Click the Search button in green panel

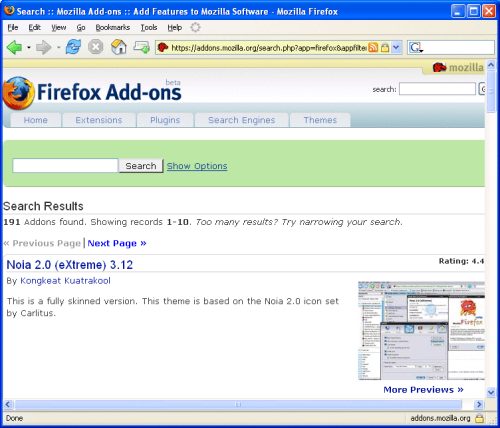141,166
